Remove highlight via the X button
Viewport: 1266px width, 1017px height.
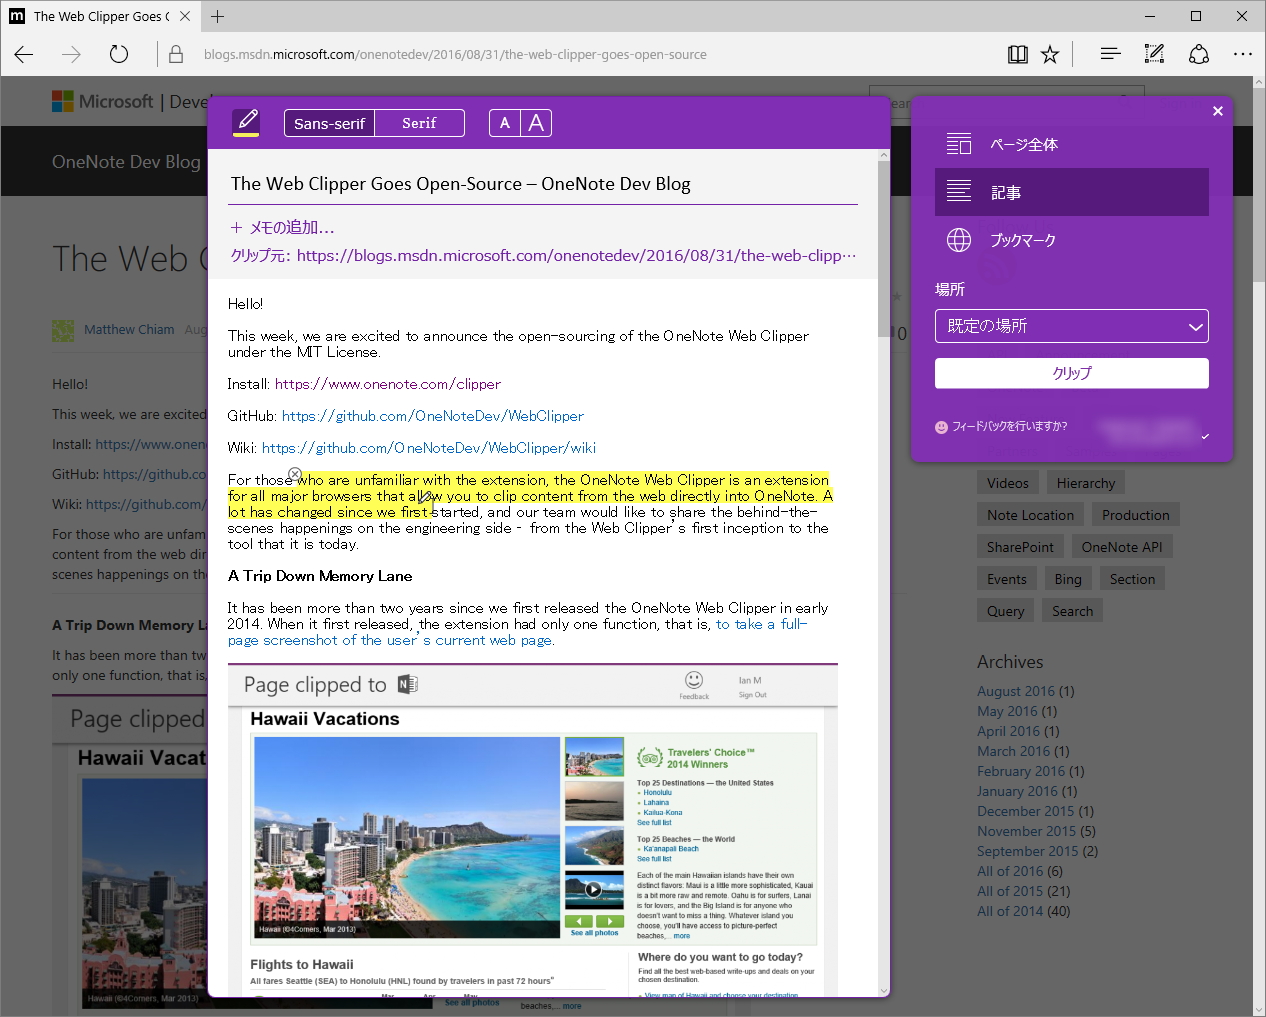pyautogui.click(x=295, y=474)
